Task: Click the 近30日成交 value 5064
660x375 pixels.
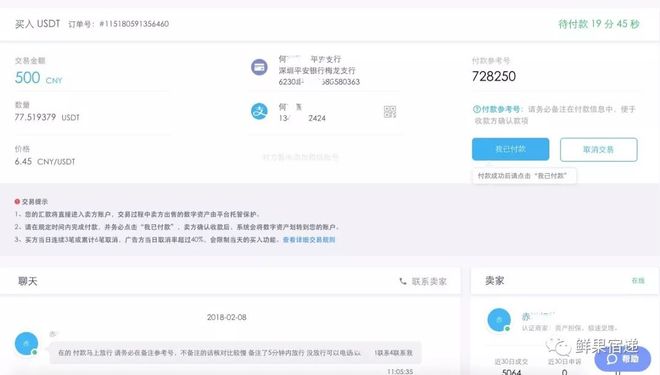Action: tap(511, 372)
